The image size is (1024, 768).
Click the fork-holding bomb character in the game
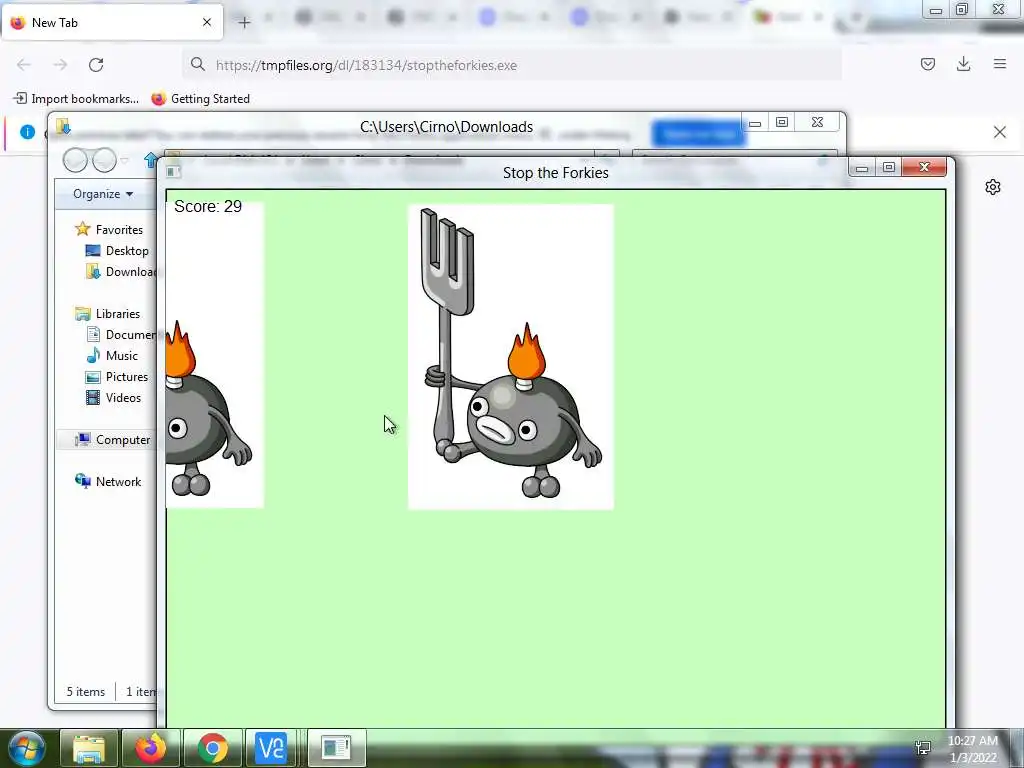pyautogui.click(x=511, y=357)
